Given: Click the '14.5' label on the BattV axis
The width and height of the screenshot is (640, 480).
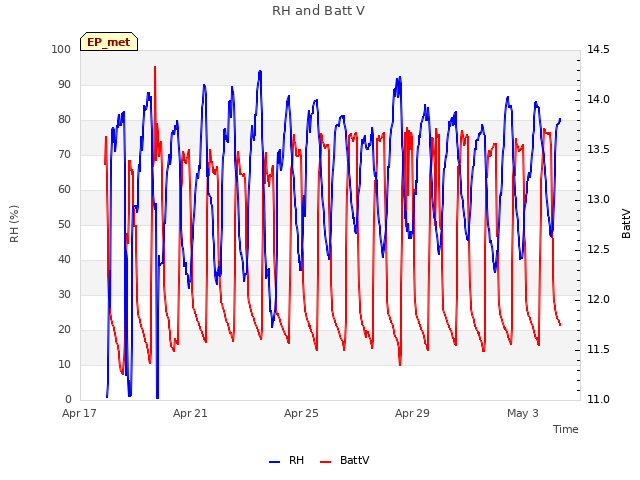Looking at the screenshot, I should (598, 49).
